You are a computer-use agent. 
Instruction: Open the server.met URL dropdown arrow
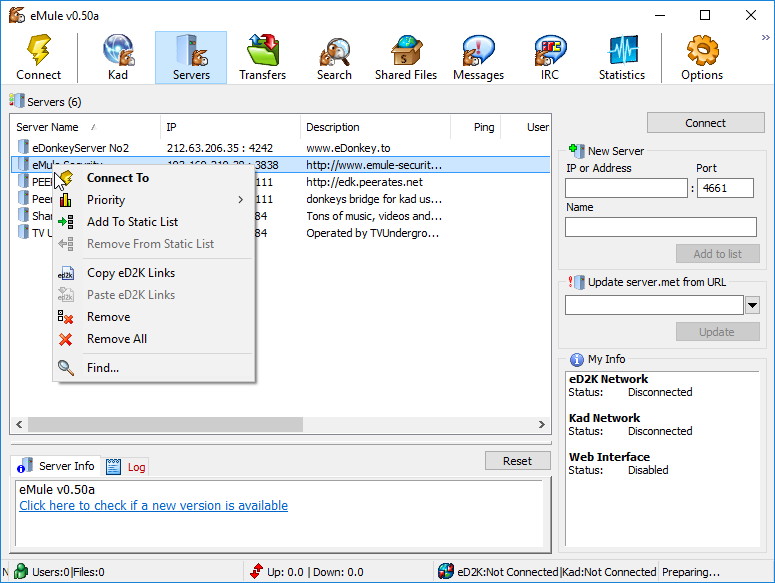pos(752,305)
